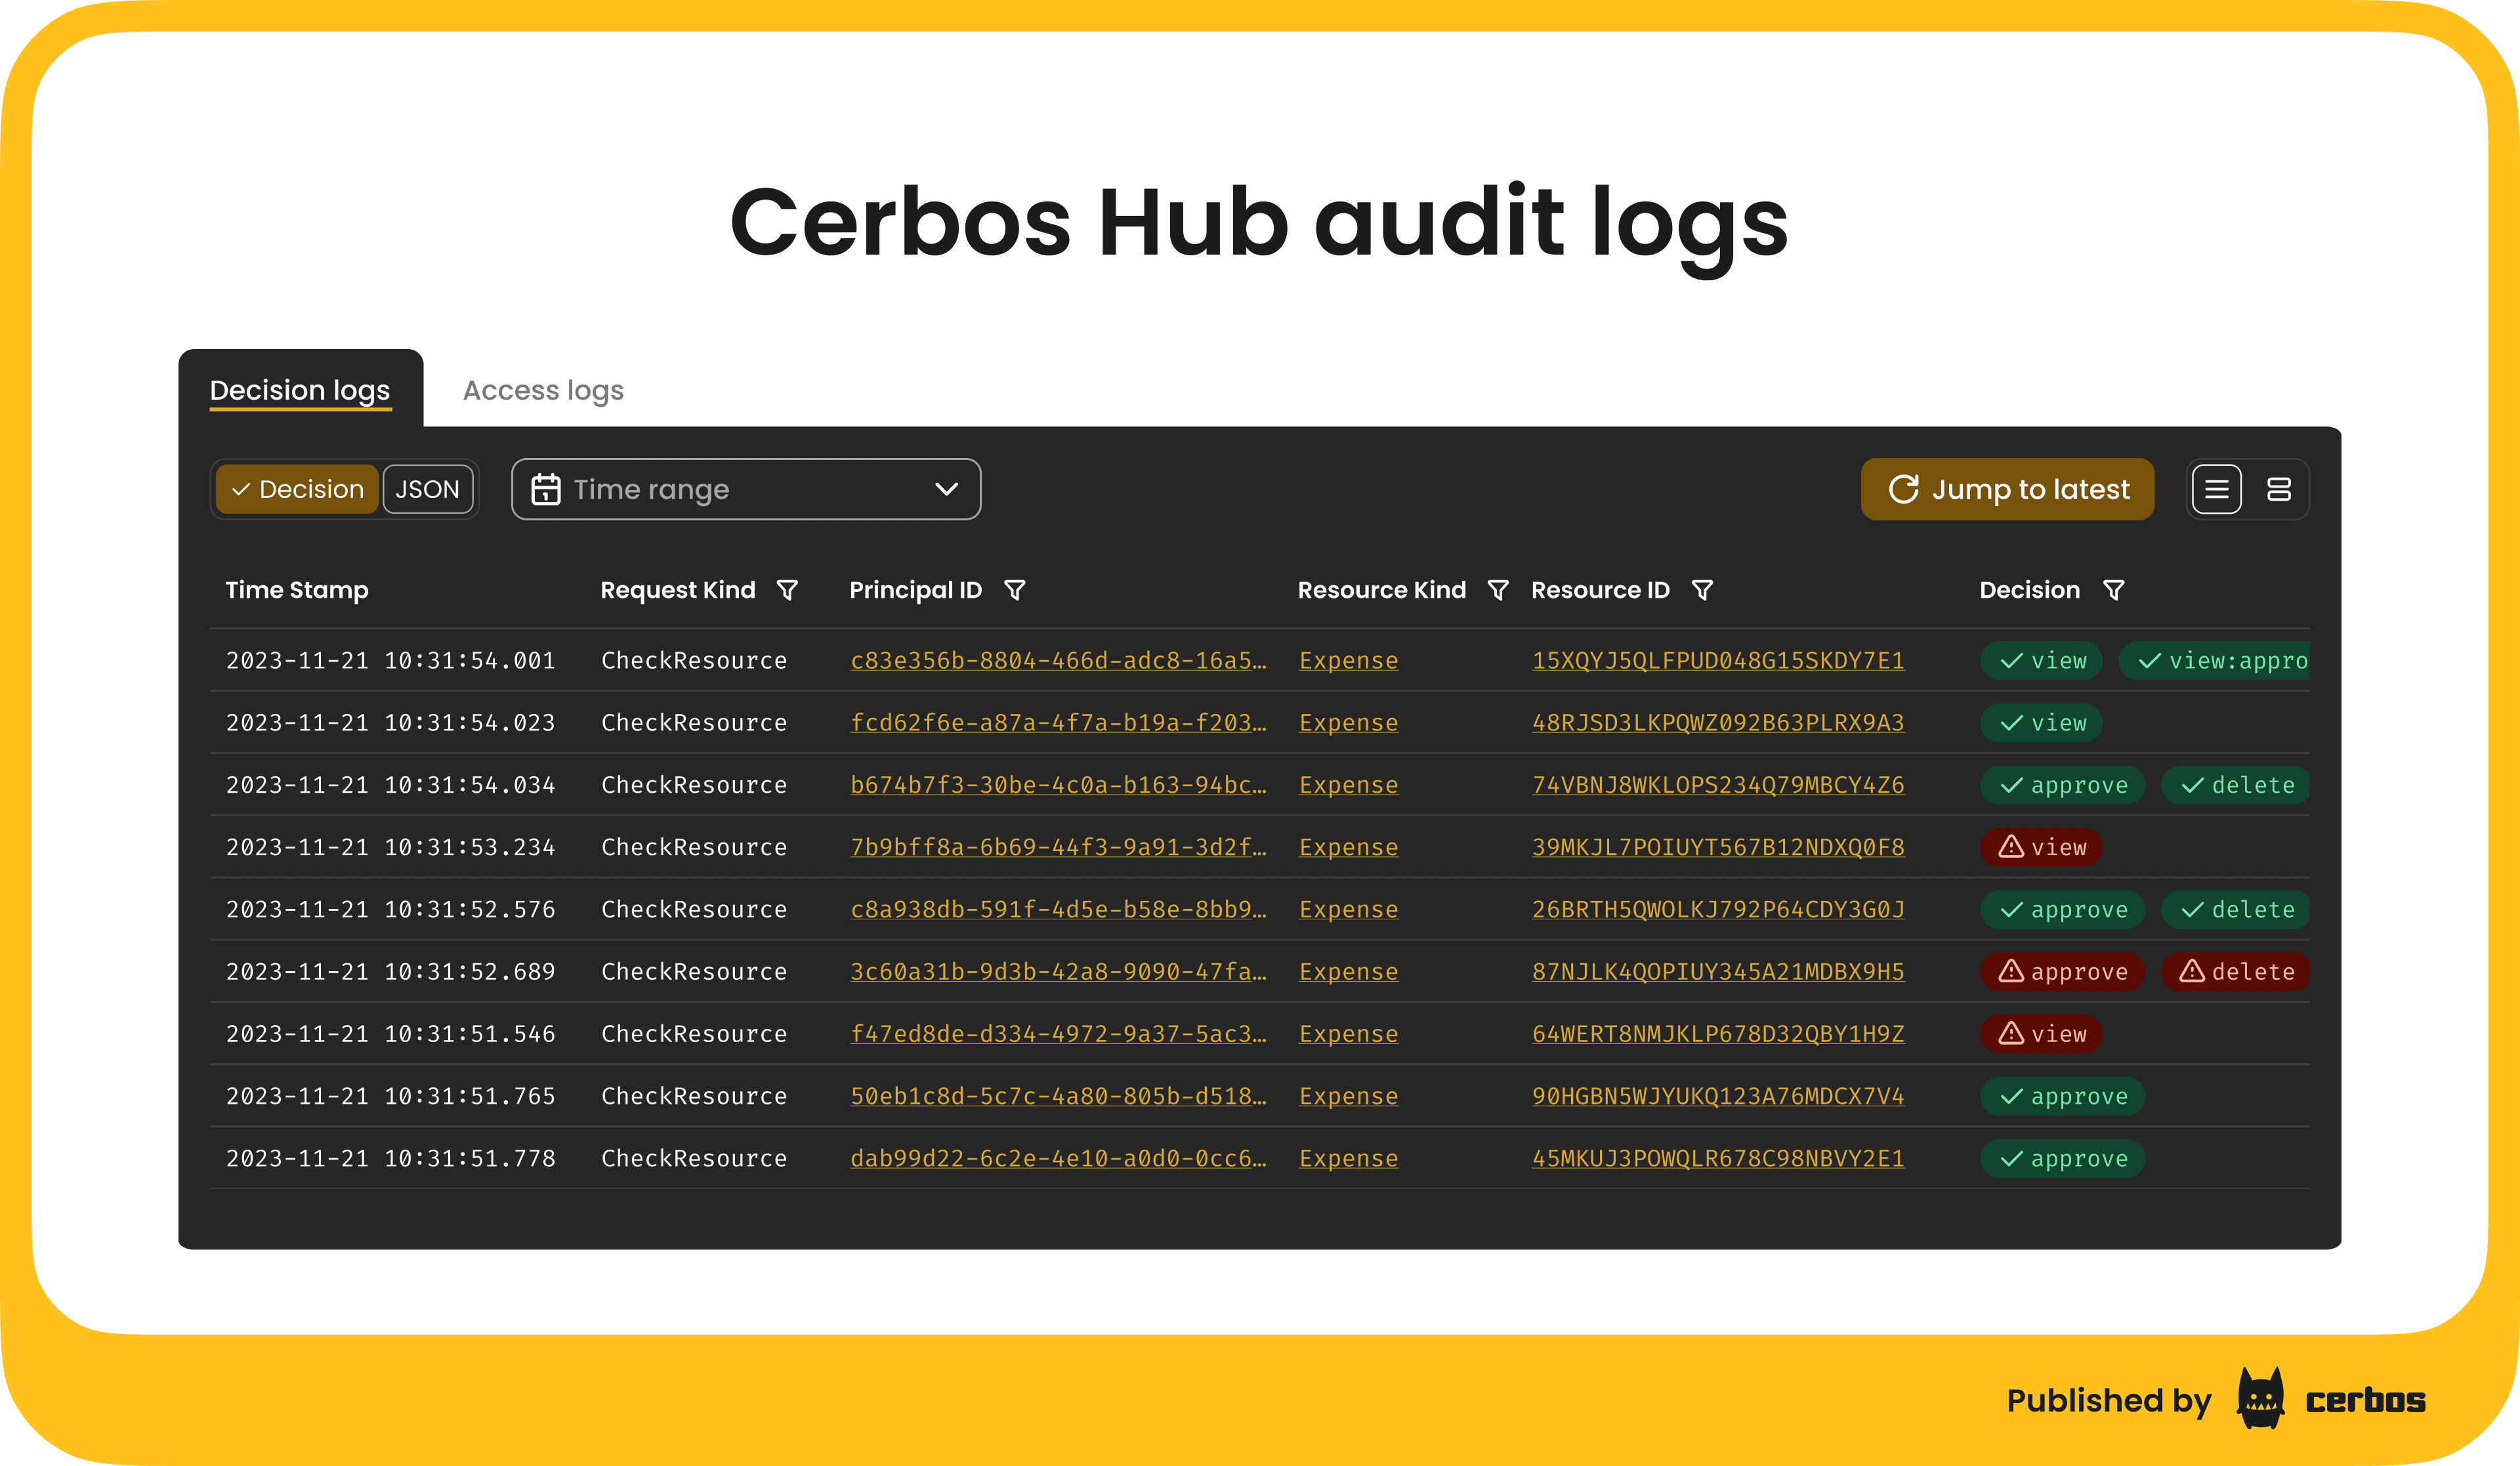Image resolution: width=2520 pixels, height=1466 pixels.
Task: Select the Decision logs tab
Action: [x=300, y=390]
